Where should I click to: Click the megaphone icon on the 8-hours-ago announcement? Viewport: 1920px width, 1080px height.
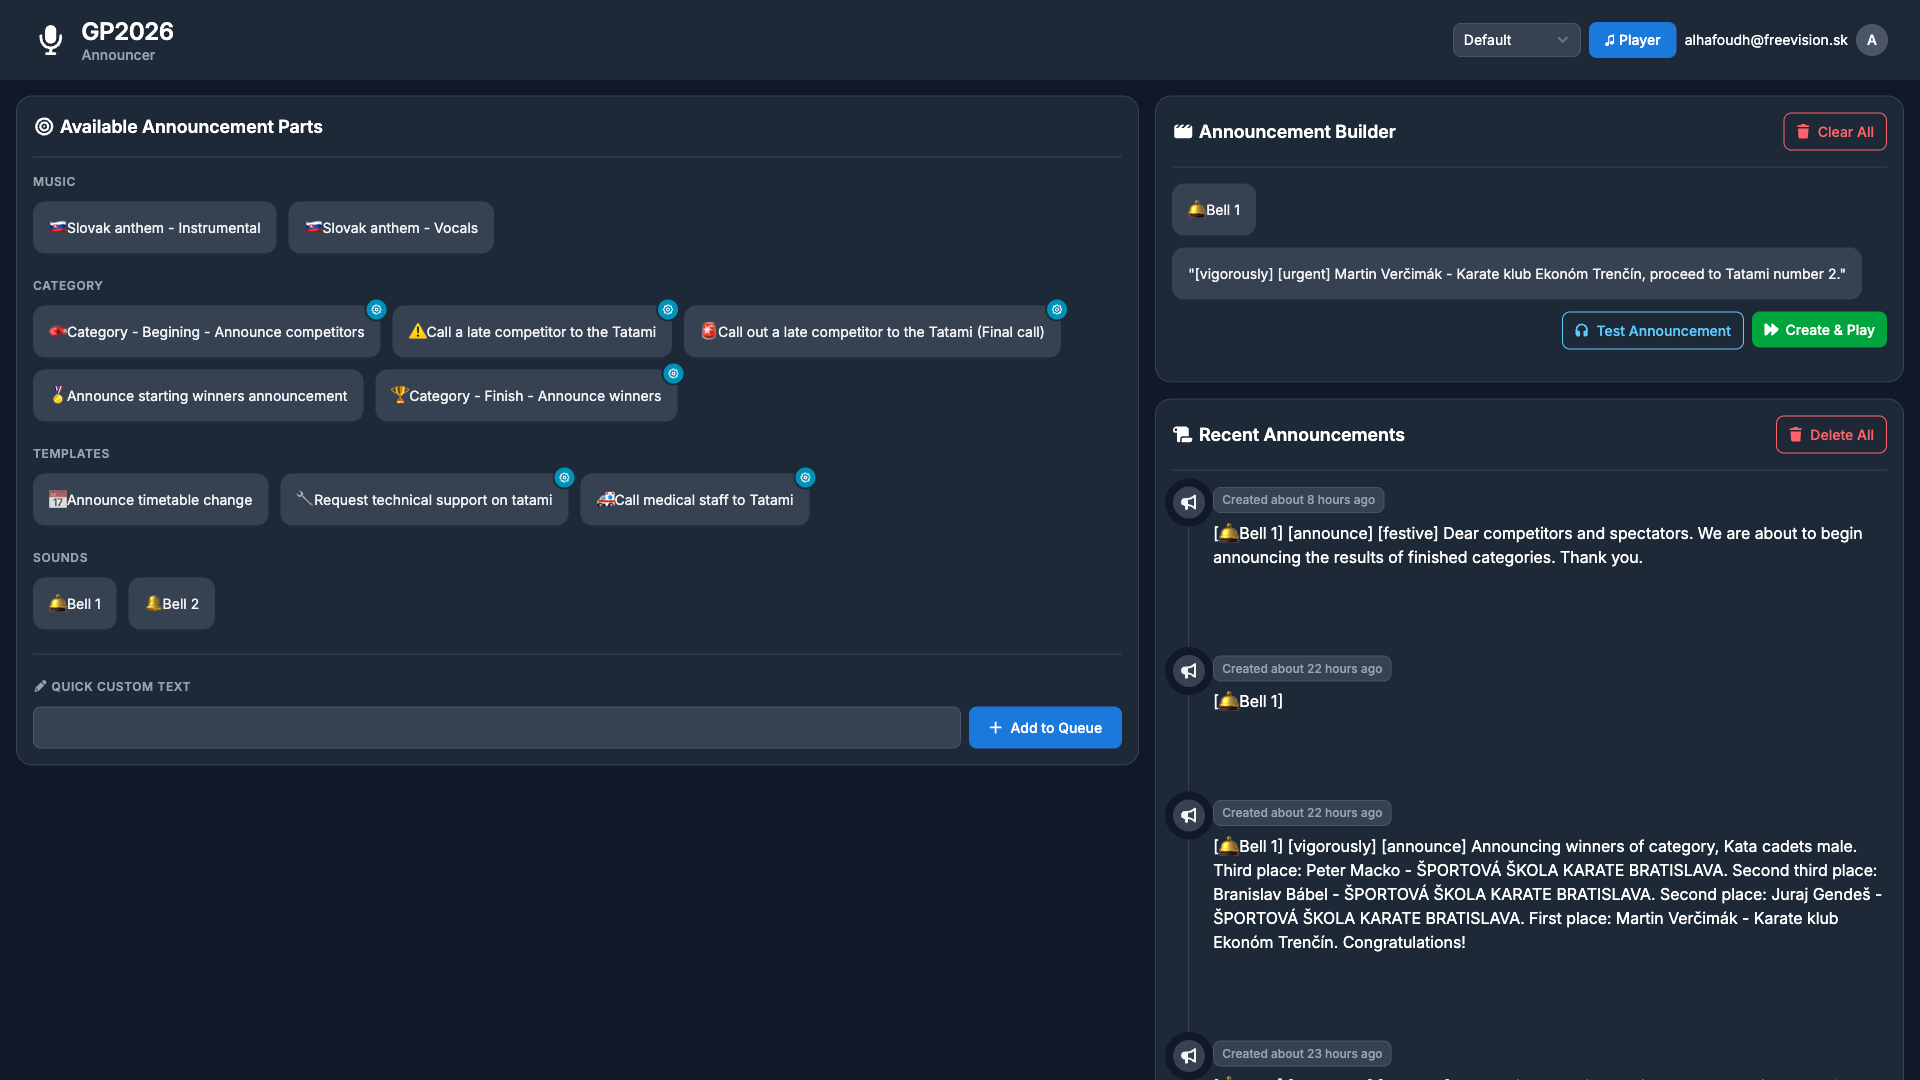1189,503
